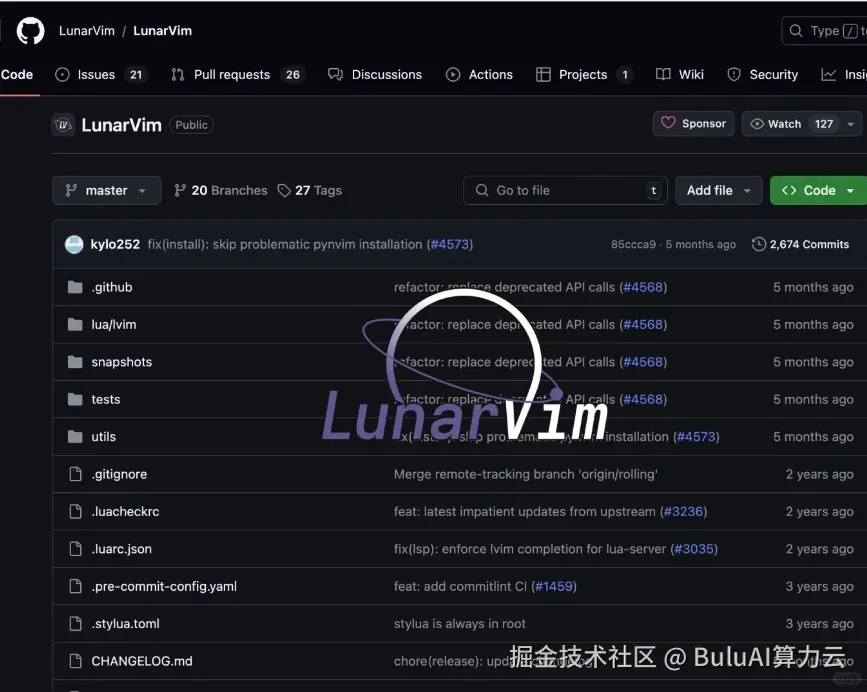Viewport: 867px width, 692px height.
Task: Open 'fix(lsp): enforce lvim completion' commit message
Action: tap(530, 549)
